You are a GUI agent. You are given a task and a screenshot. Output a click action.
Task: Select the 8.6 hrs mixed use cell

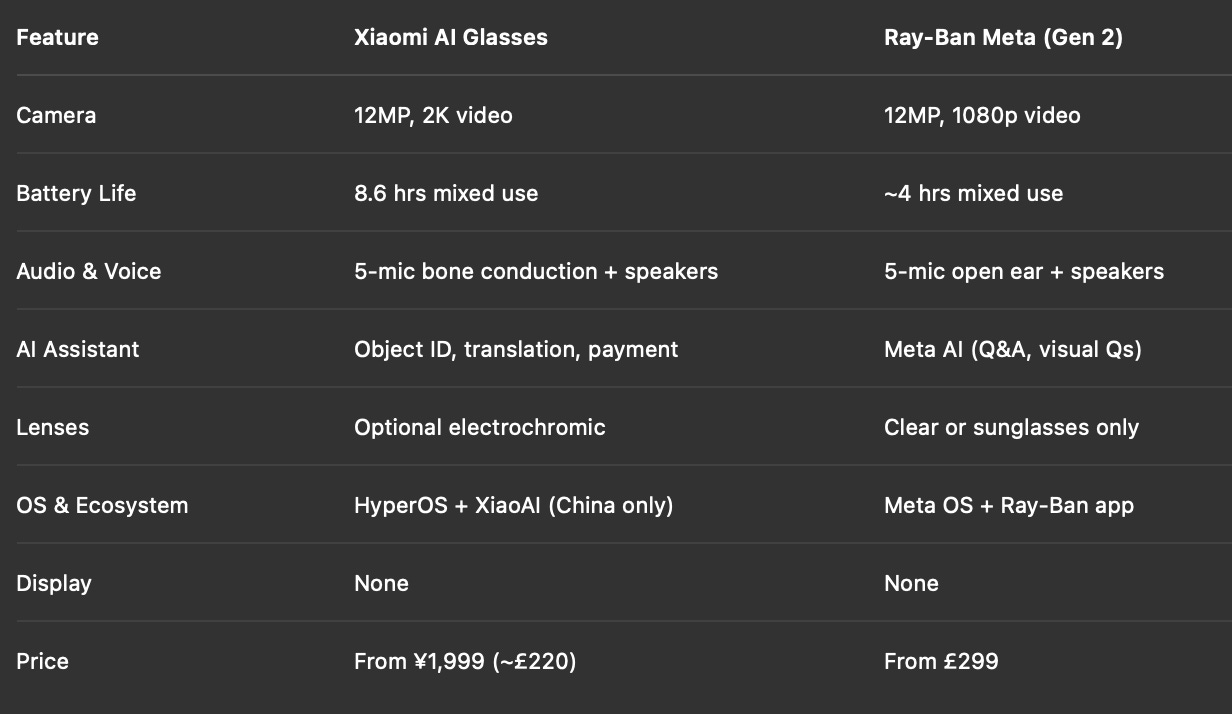[446, 194]
